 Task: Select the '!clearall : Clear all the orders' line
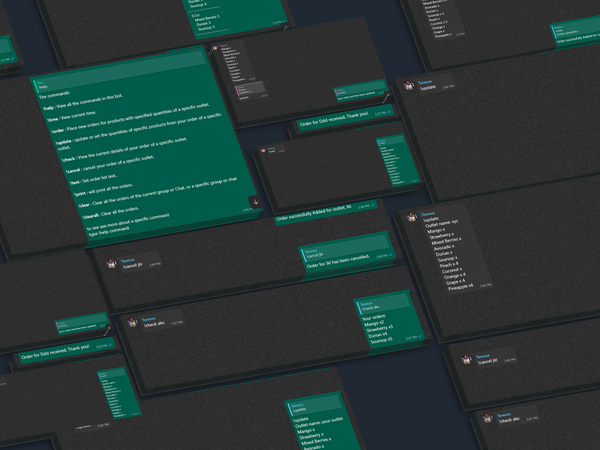click(111, 213)
